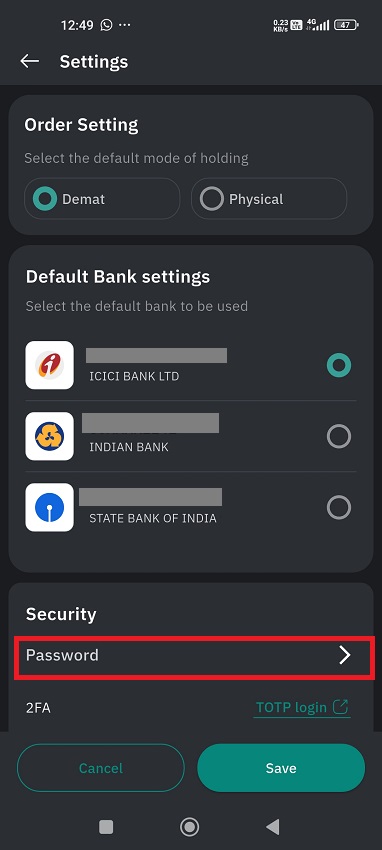Tap the battery indicator in status bar
The height and width of the screenshot is (850, 382).
[346, 25]
